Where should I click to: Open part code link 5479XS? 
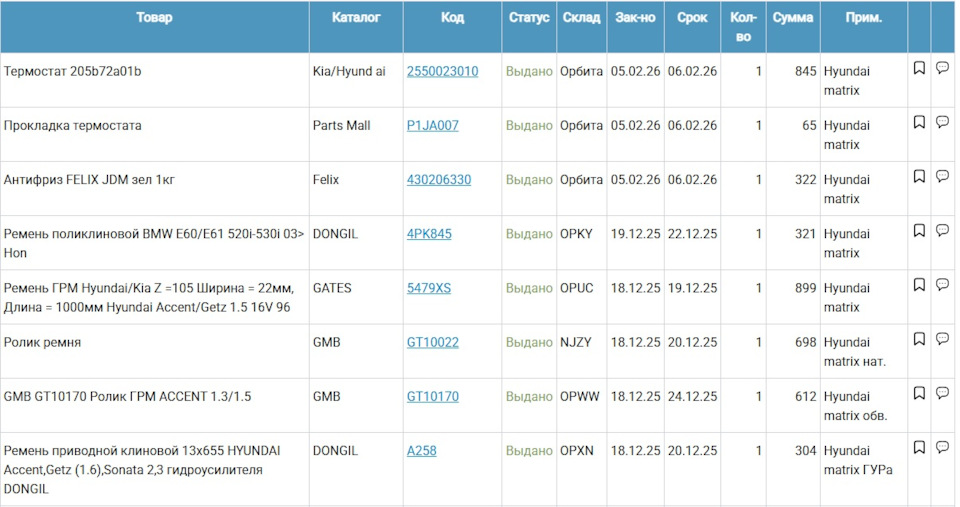429,288
